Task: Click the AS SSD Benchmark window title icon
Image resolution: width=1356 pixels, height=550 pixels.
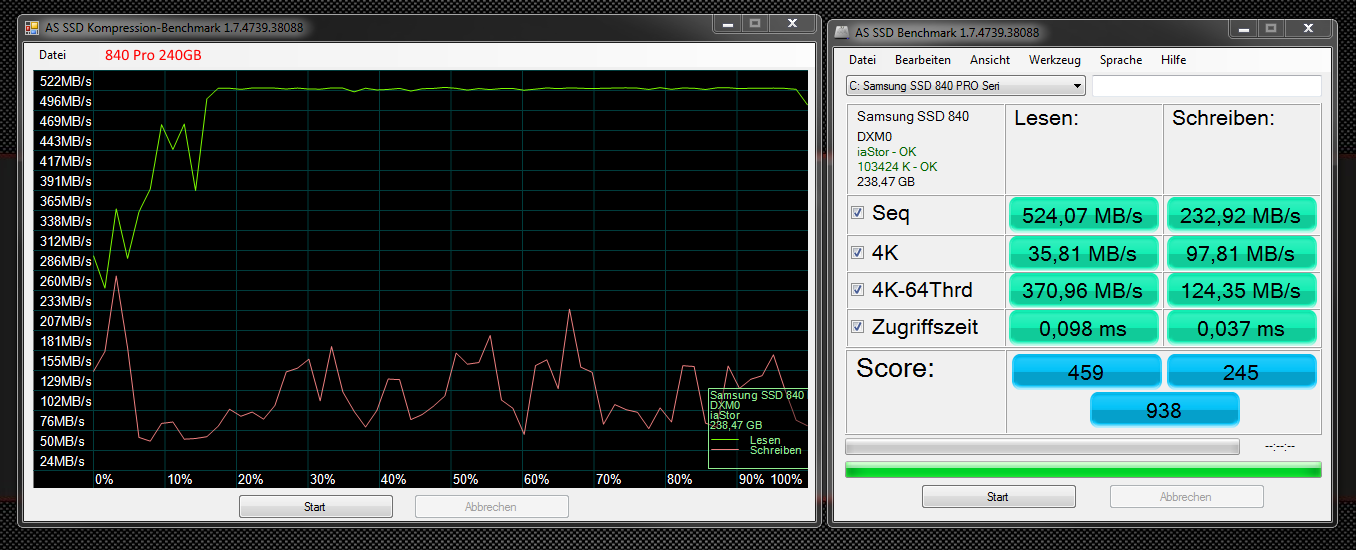Action: [x=841, y=33]
